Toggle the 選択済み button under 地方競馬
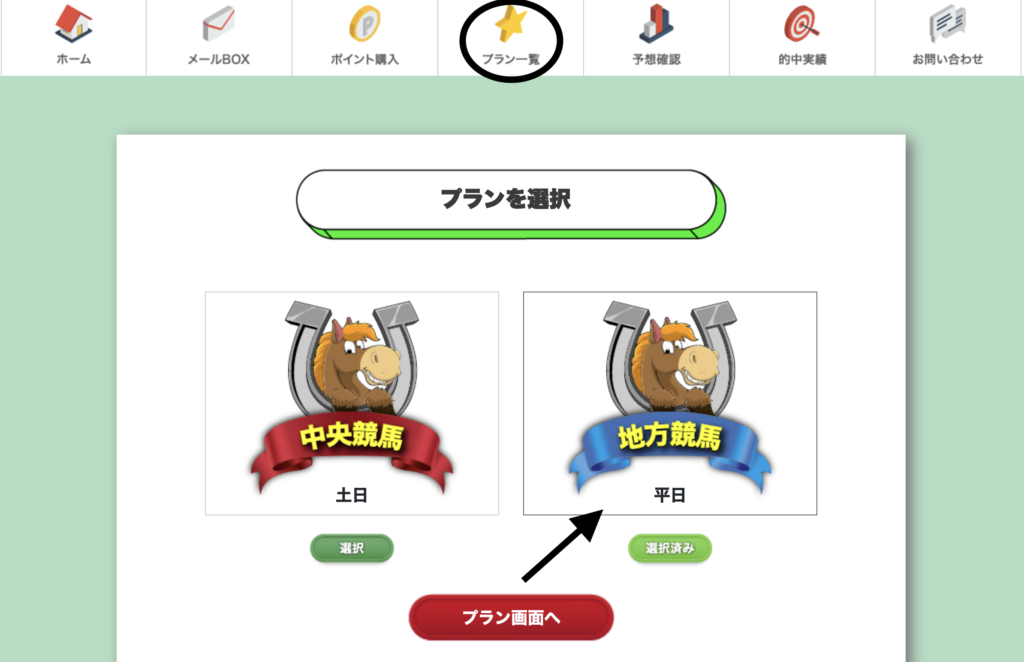 tap(670, 548)
